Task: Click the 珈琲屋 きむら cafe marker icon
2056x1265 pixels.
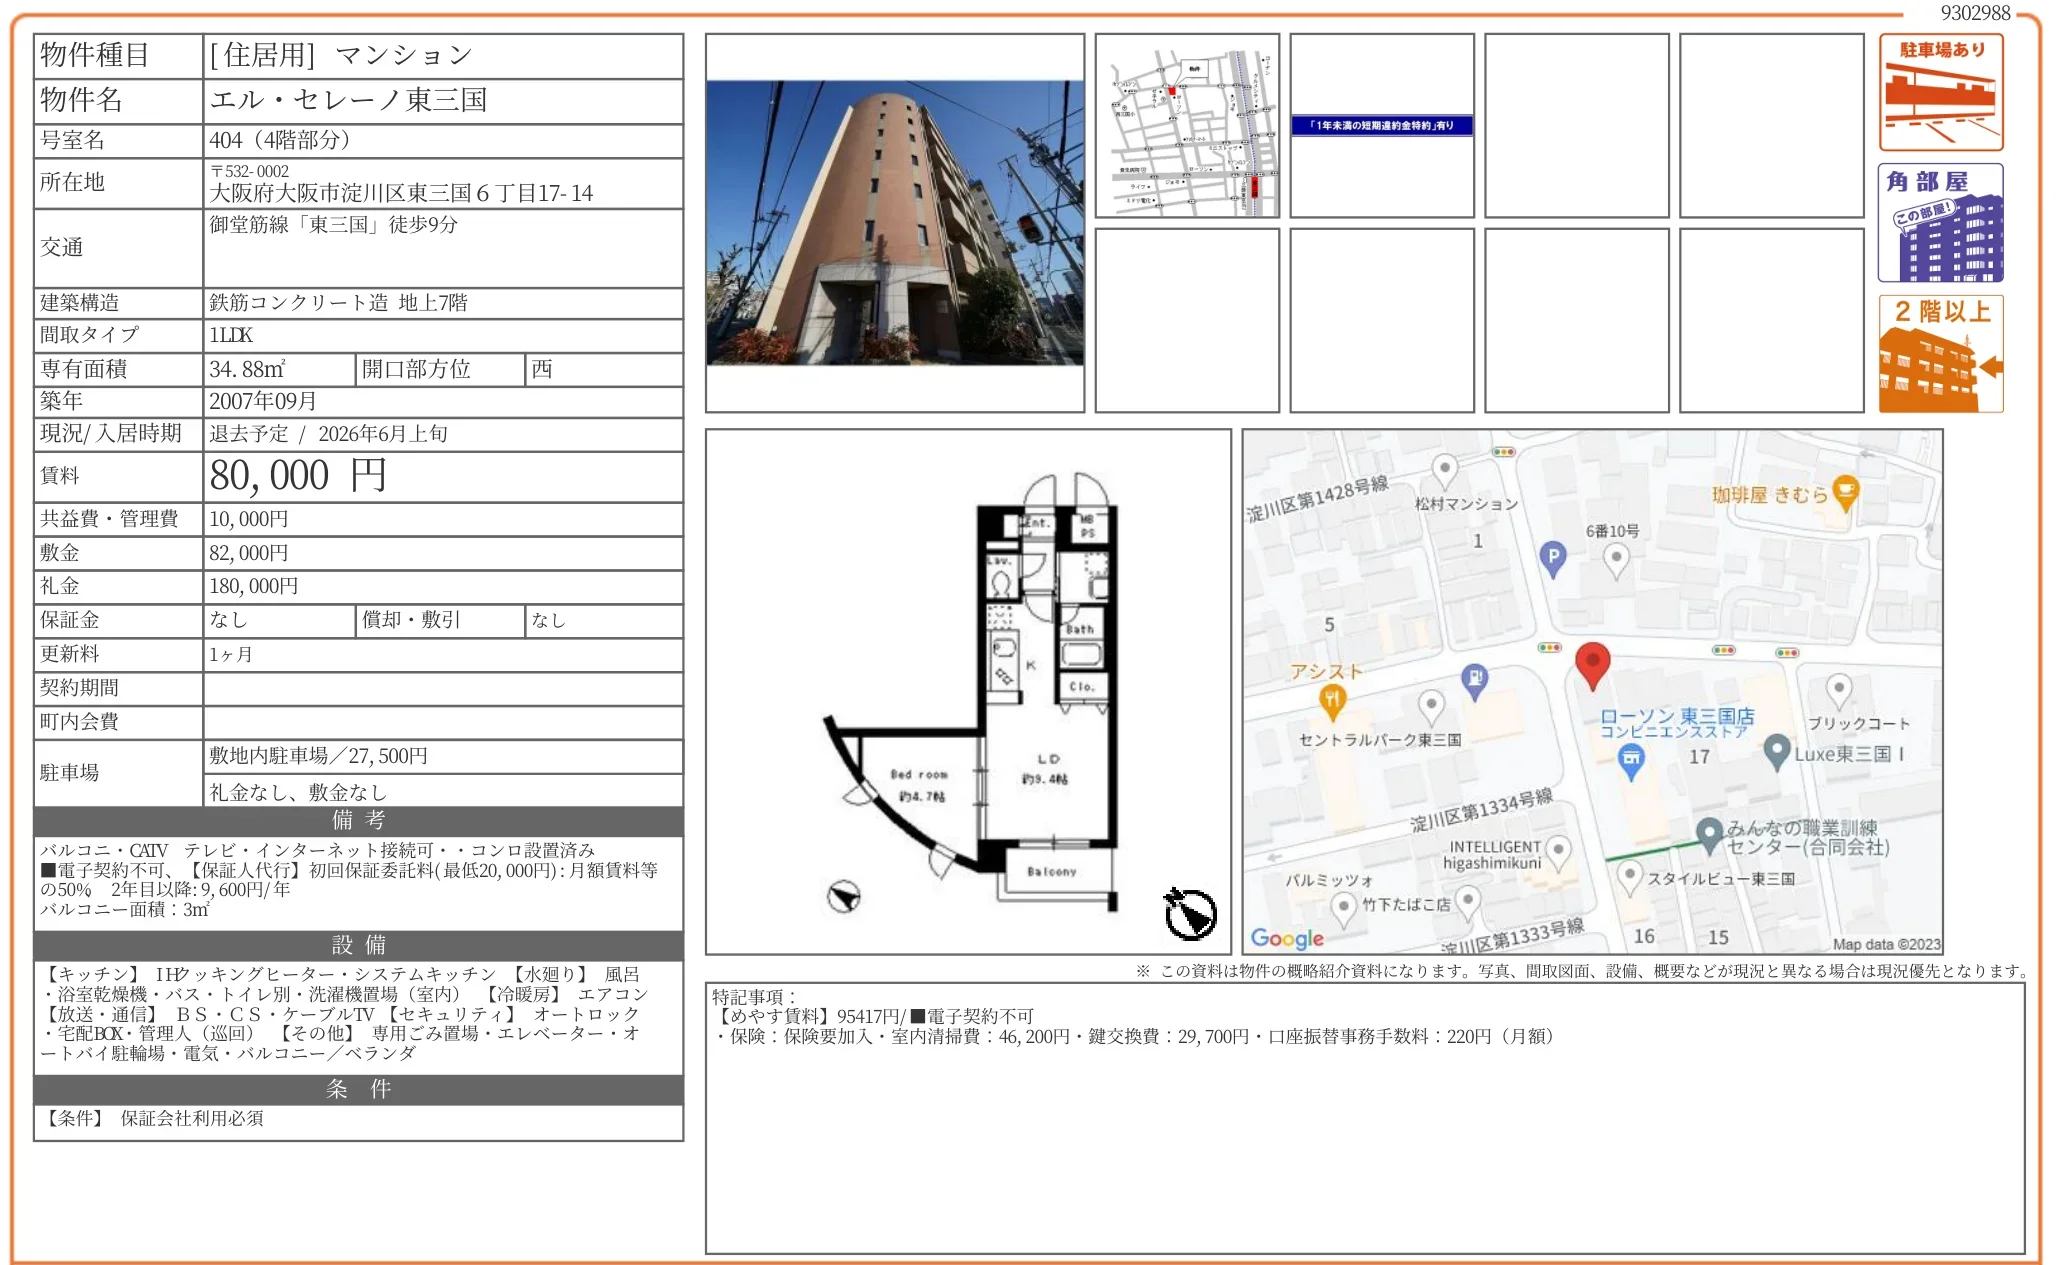Action: pos(1845,492)
